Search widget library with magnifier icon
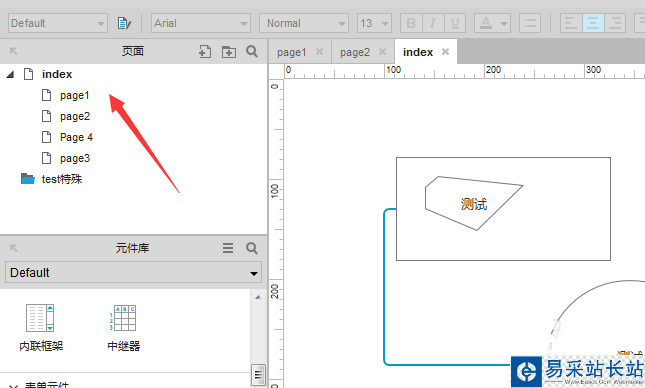Screen dimensions: 645x388 [252, 248]
